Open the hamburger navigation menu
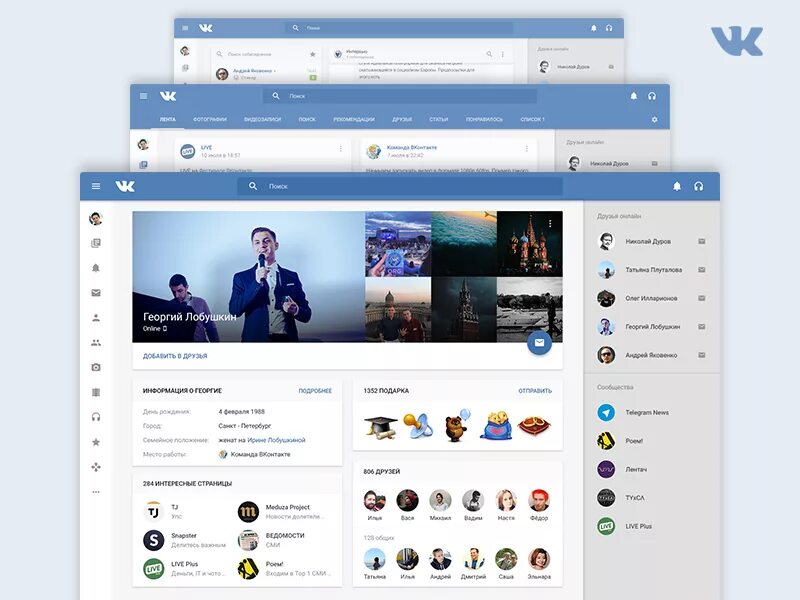Image resolution: width=800 pixels, height=600 pixels. (x=96, y=186)
